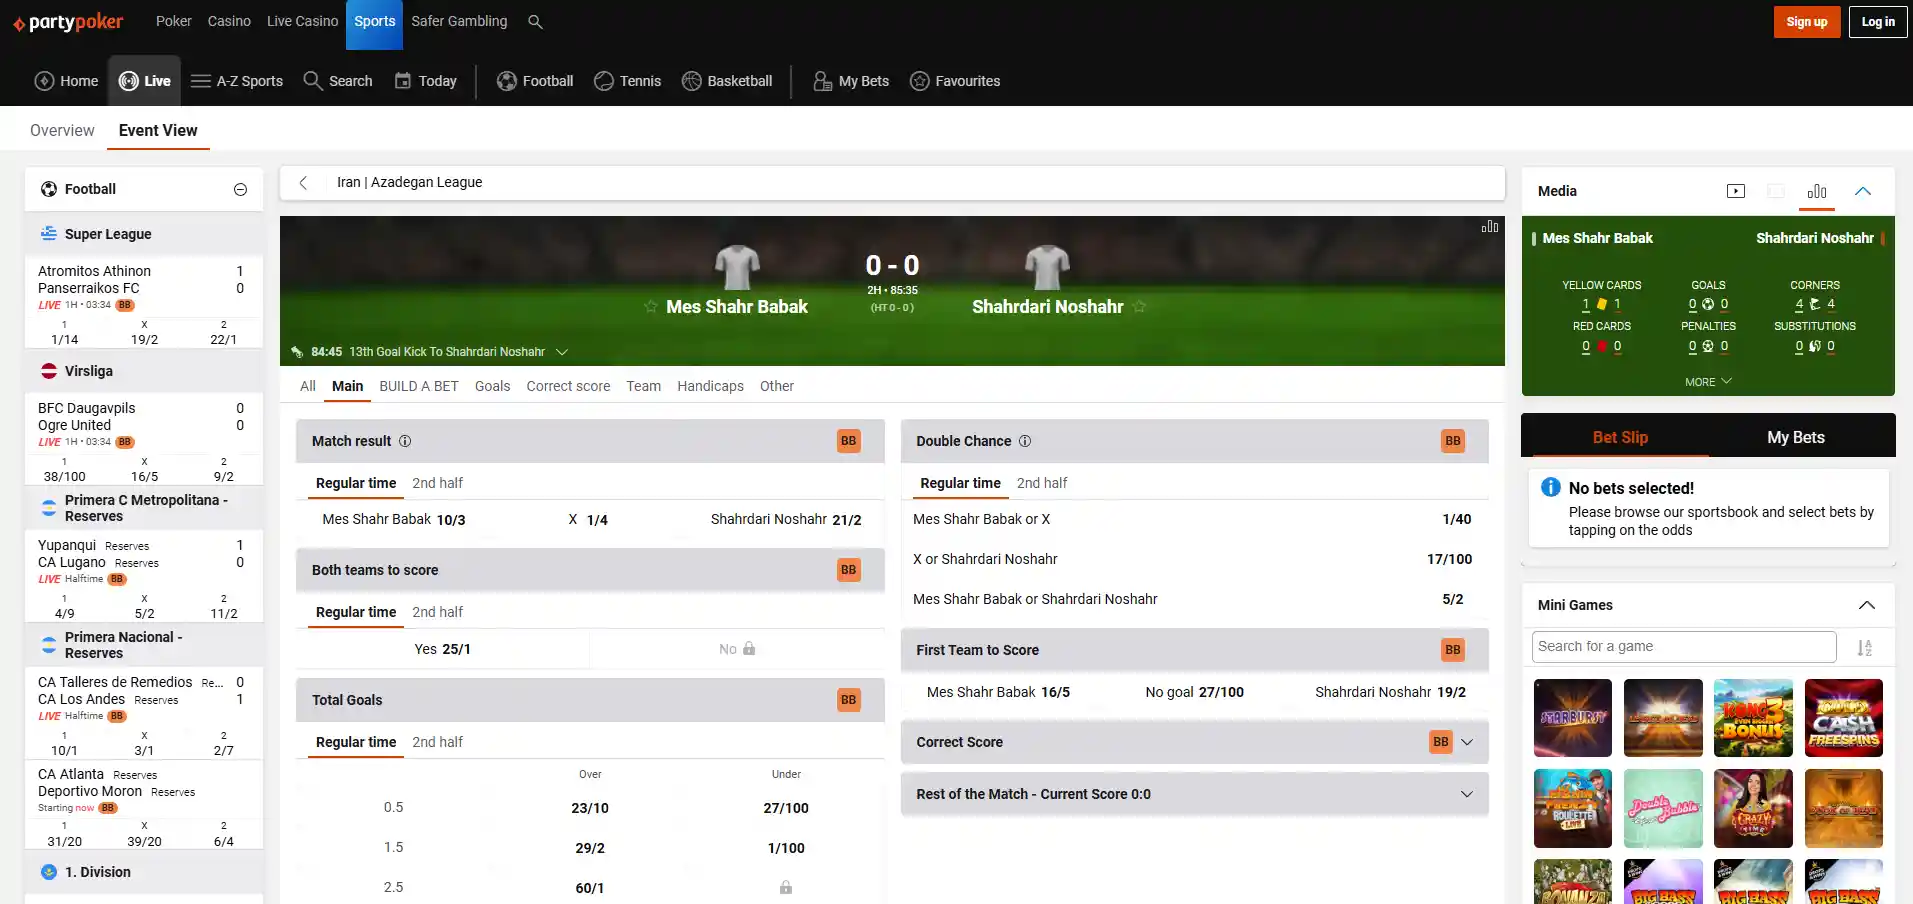Click the First Team to Score BB badge

1453,650
